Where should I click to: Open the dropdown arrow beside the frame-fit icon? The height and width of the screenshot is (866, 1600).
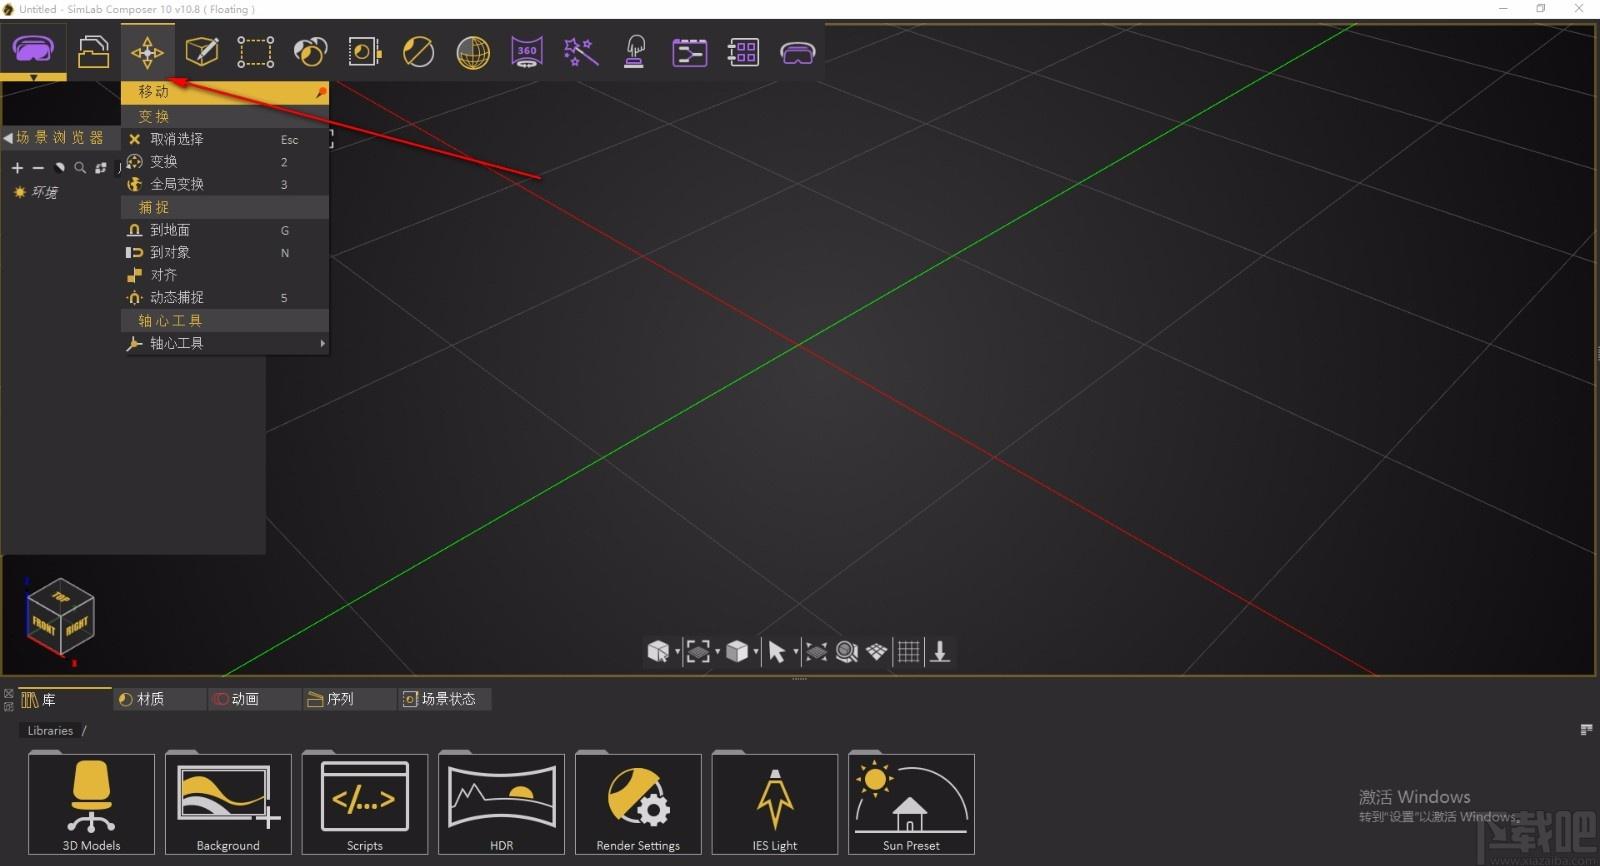click(717, 653)
